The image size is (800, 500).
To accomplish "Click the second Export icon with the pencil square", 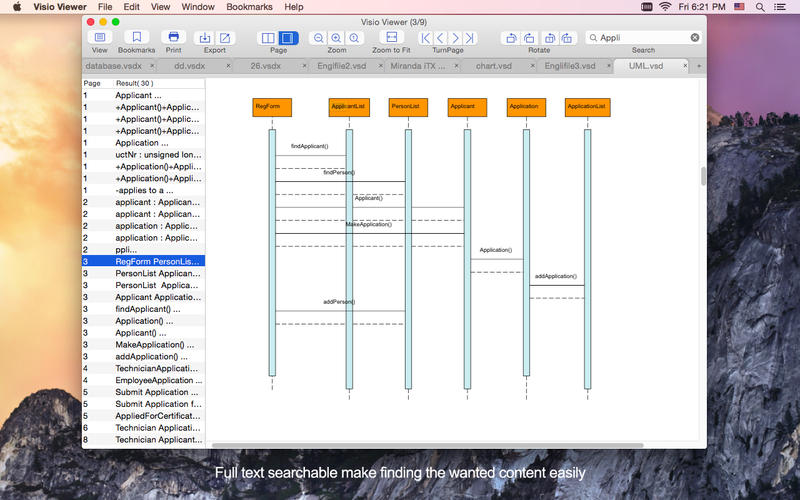I will (225, 38).
